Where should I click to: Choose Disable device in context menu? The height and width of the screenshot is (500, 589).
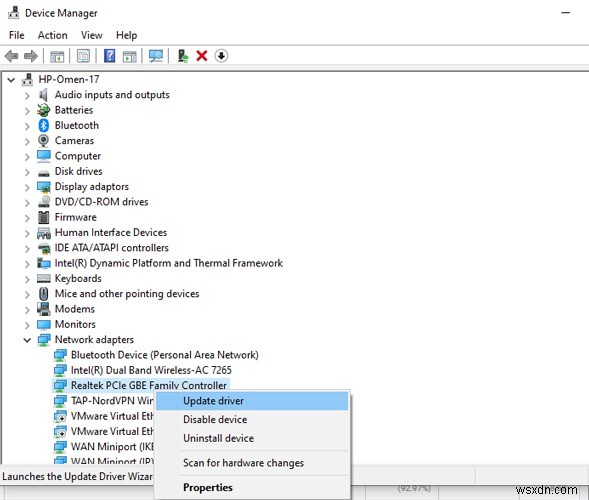[252, 419]
